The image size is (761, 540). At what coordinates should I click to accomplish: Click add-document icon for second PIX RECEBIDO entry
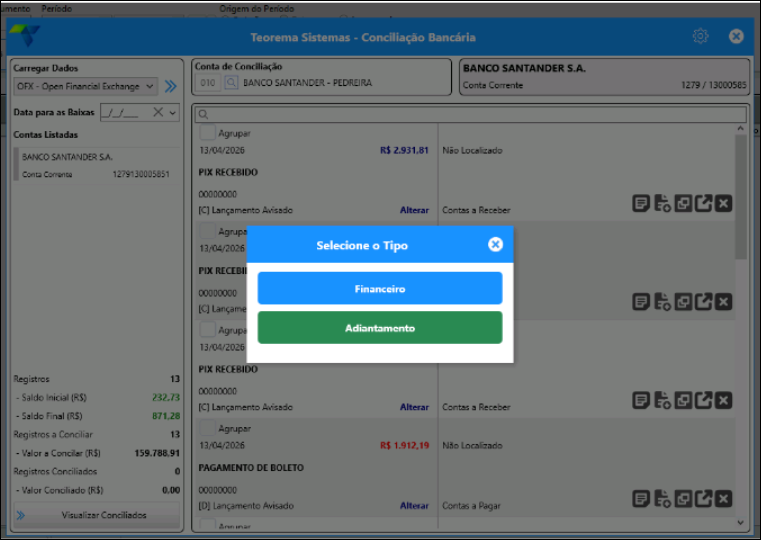(x=662, y=302)
